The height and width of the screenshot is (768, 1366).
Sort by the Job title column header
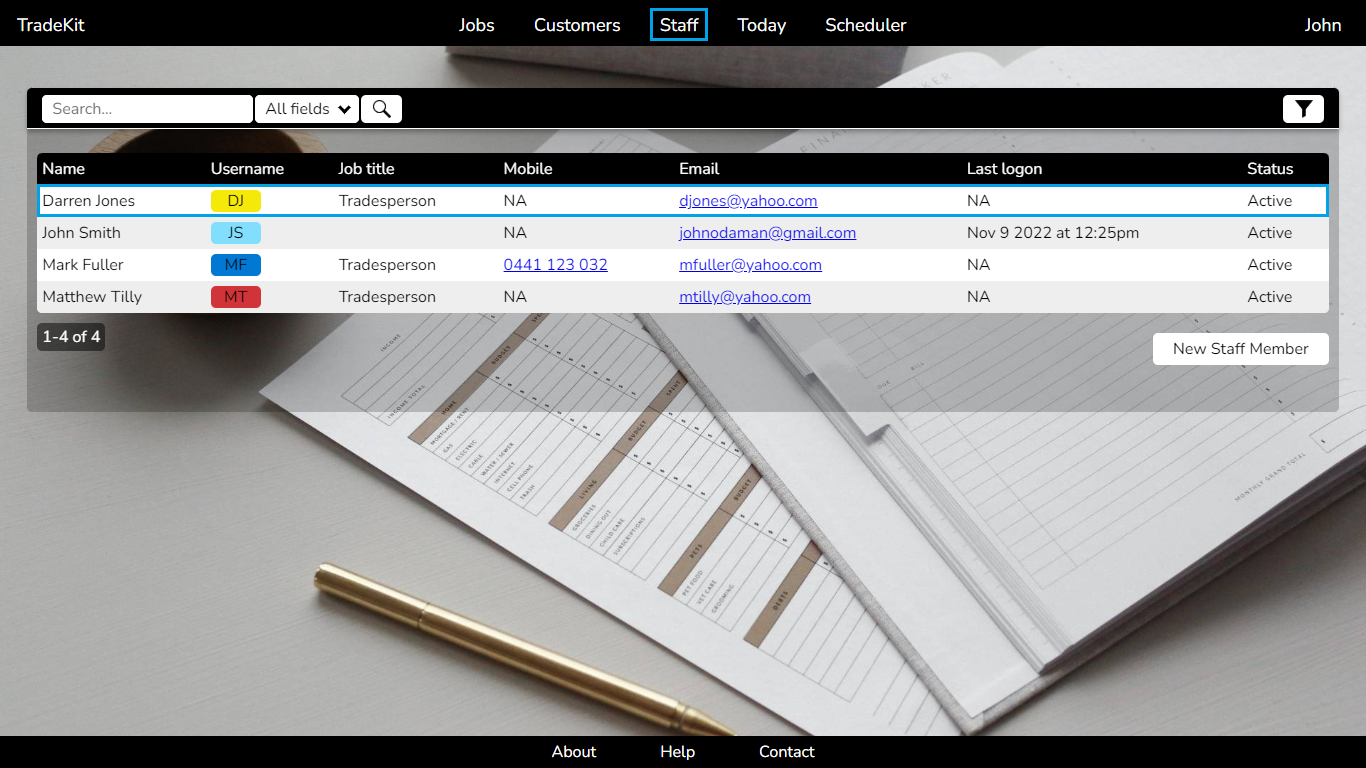coord(366,169)
